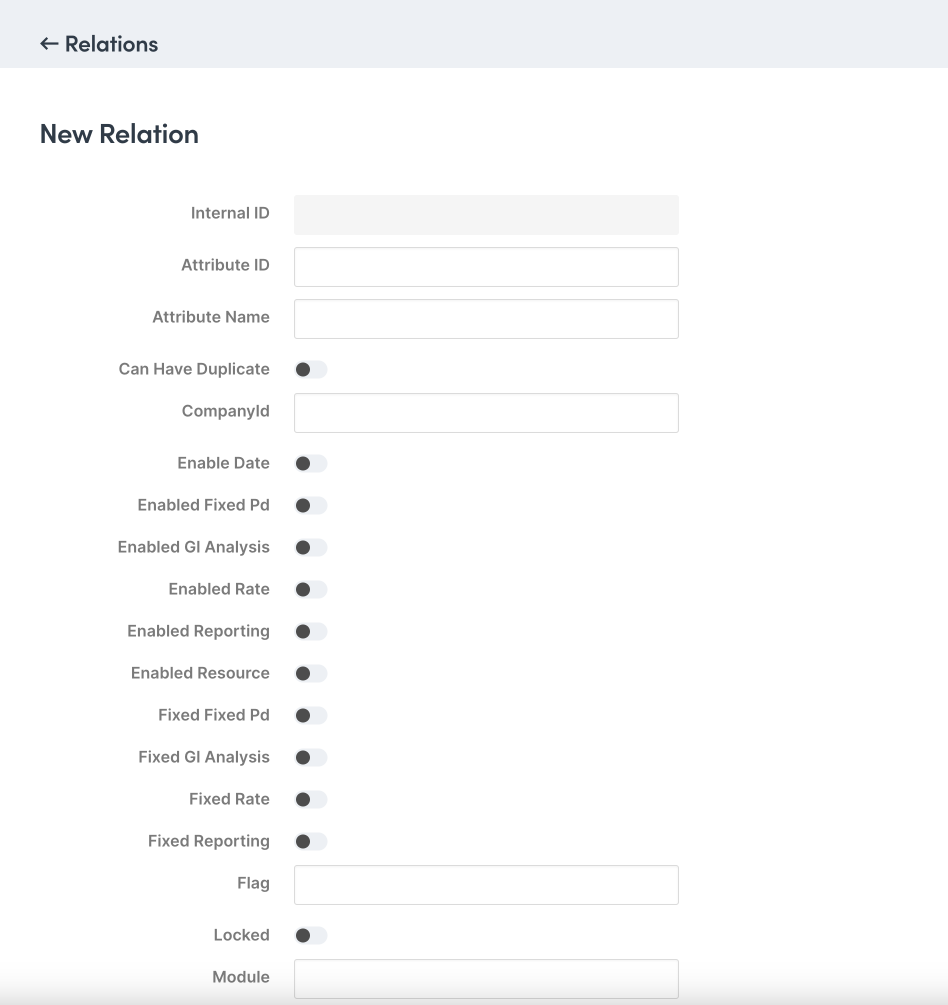Click the Attribute ID input field
This screenshot has width=948, height=1005.
[x=486, y=267]
